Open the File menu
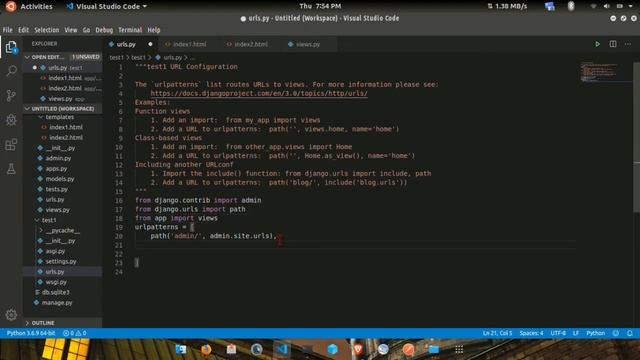Image resolution: width=640 pixels, height=360 pixels. click(x=7, y=30)
